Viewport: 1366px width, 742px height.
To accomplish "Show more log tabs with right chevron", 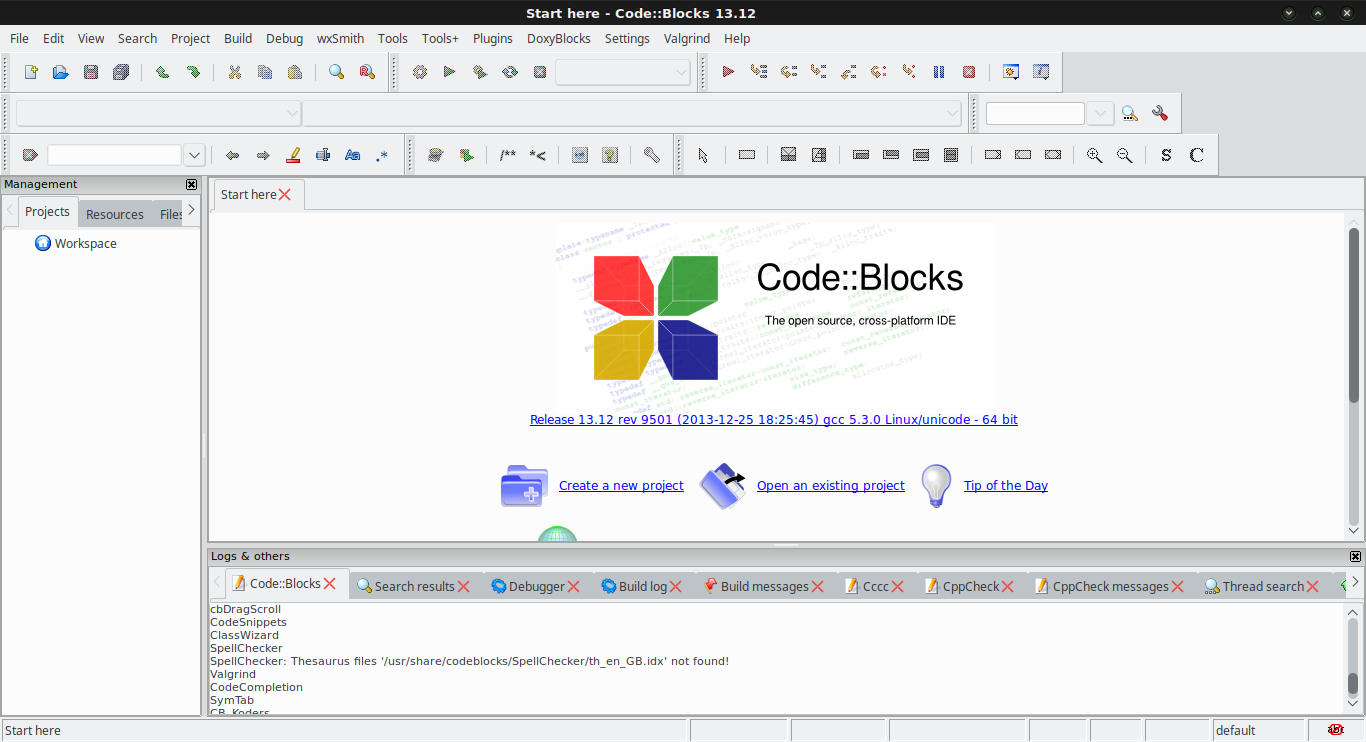I will point(1355,582).
